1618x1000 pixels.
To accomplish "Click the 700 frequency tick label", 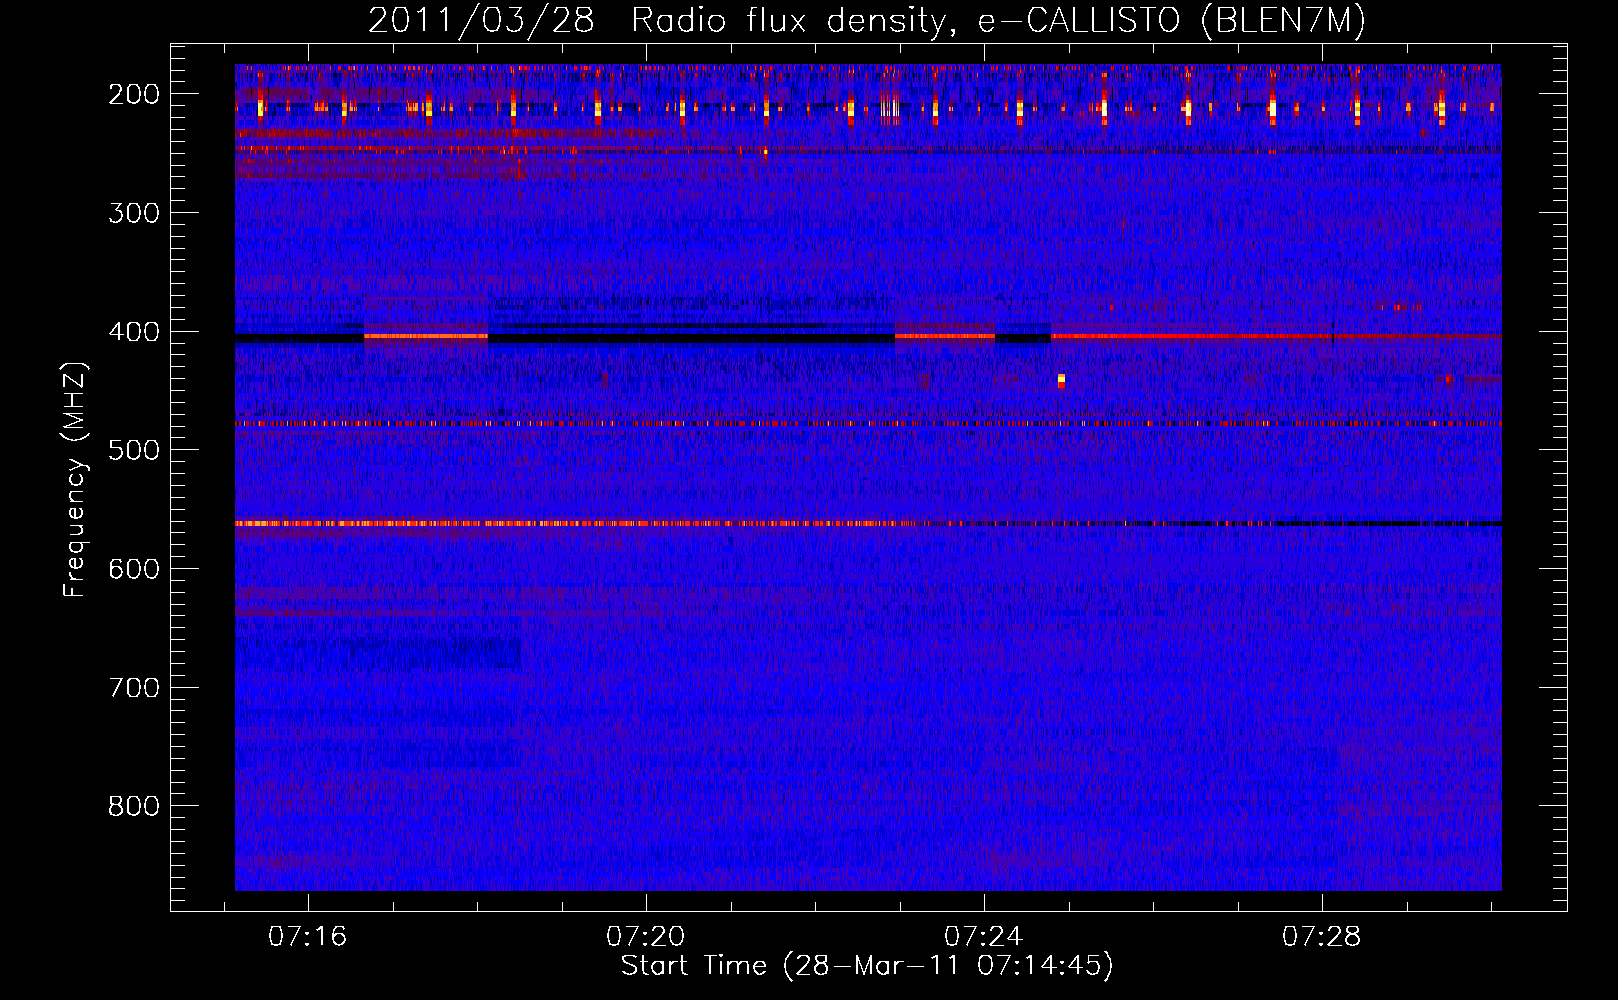I will coord(134,688).
